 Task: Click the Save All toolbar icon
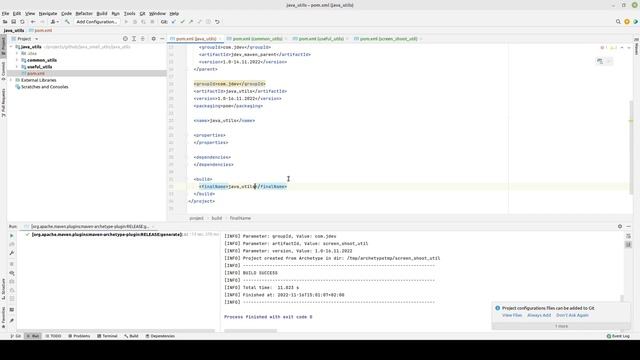13,22
